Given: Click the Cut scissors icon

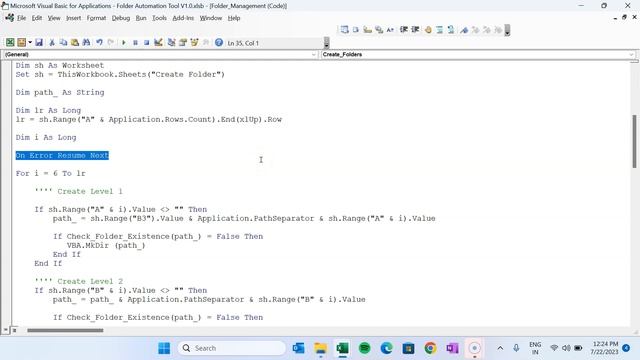Looking at the screenshot, I should [52, 42].
